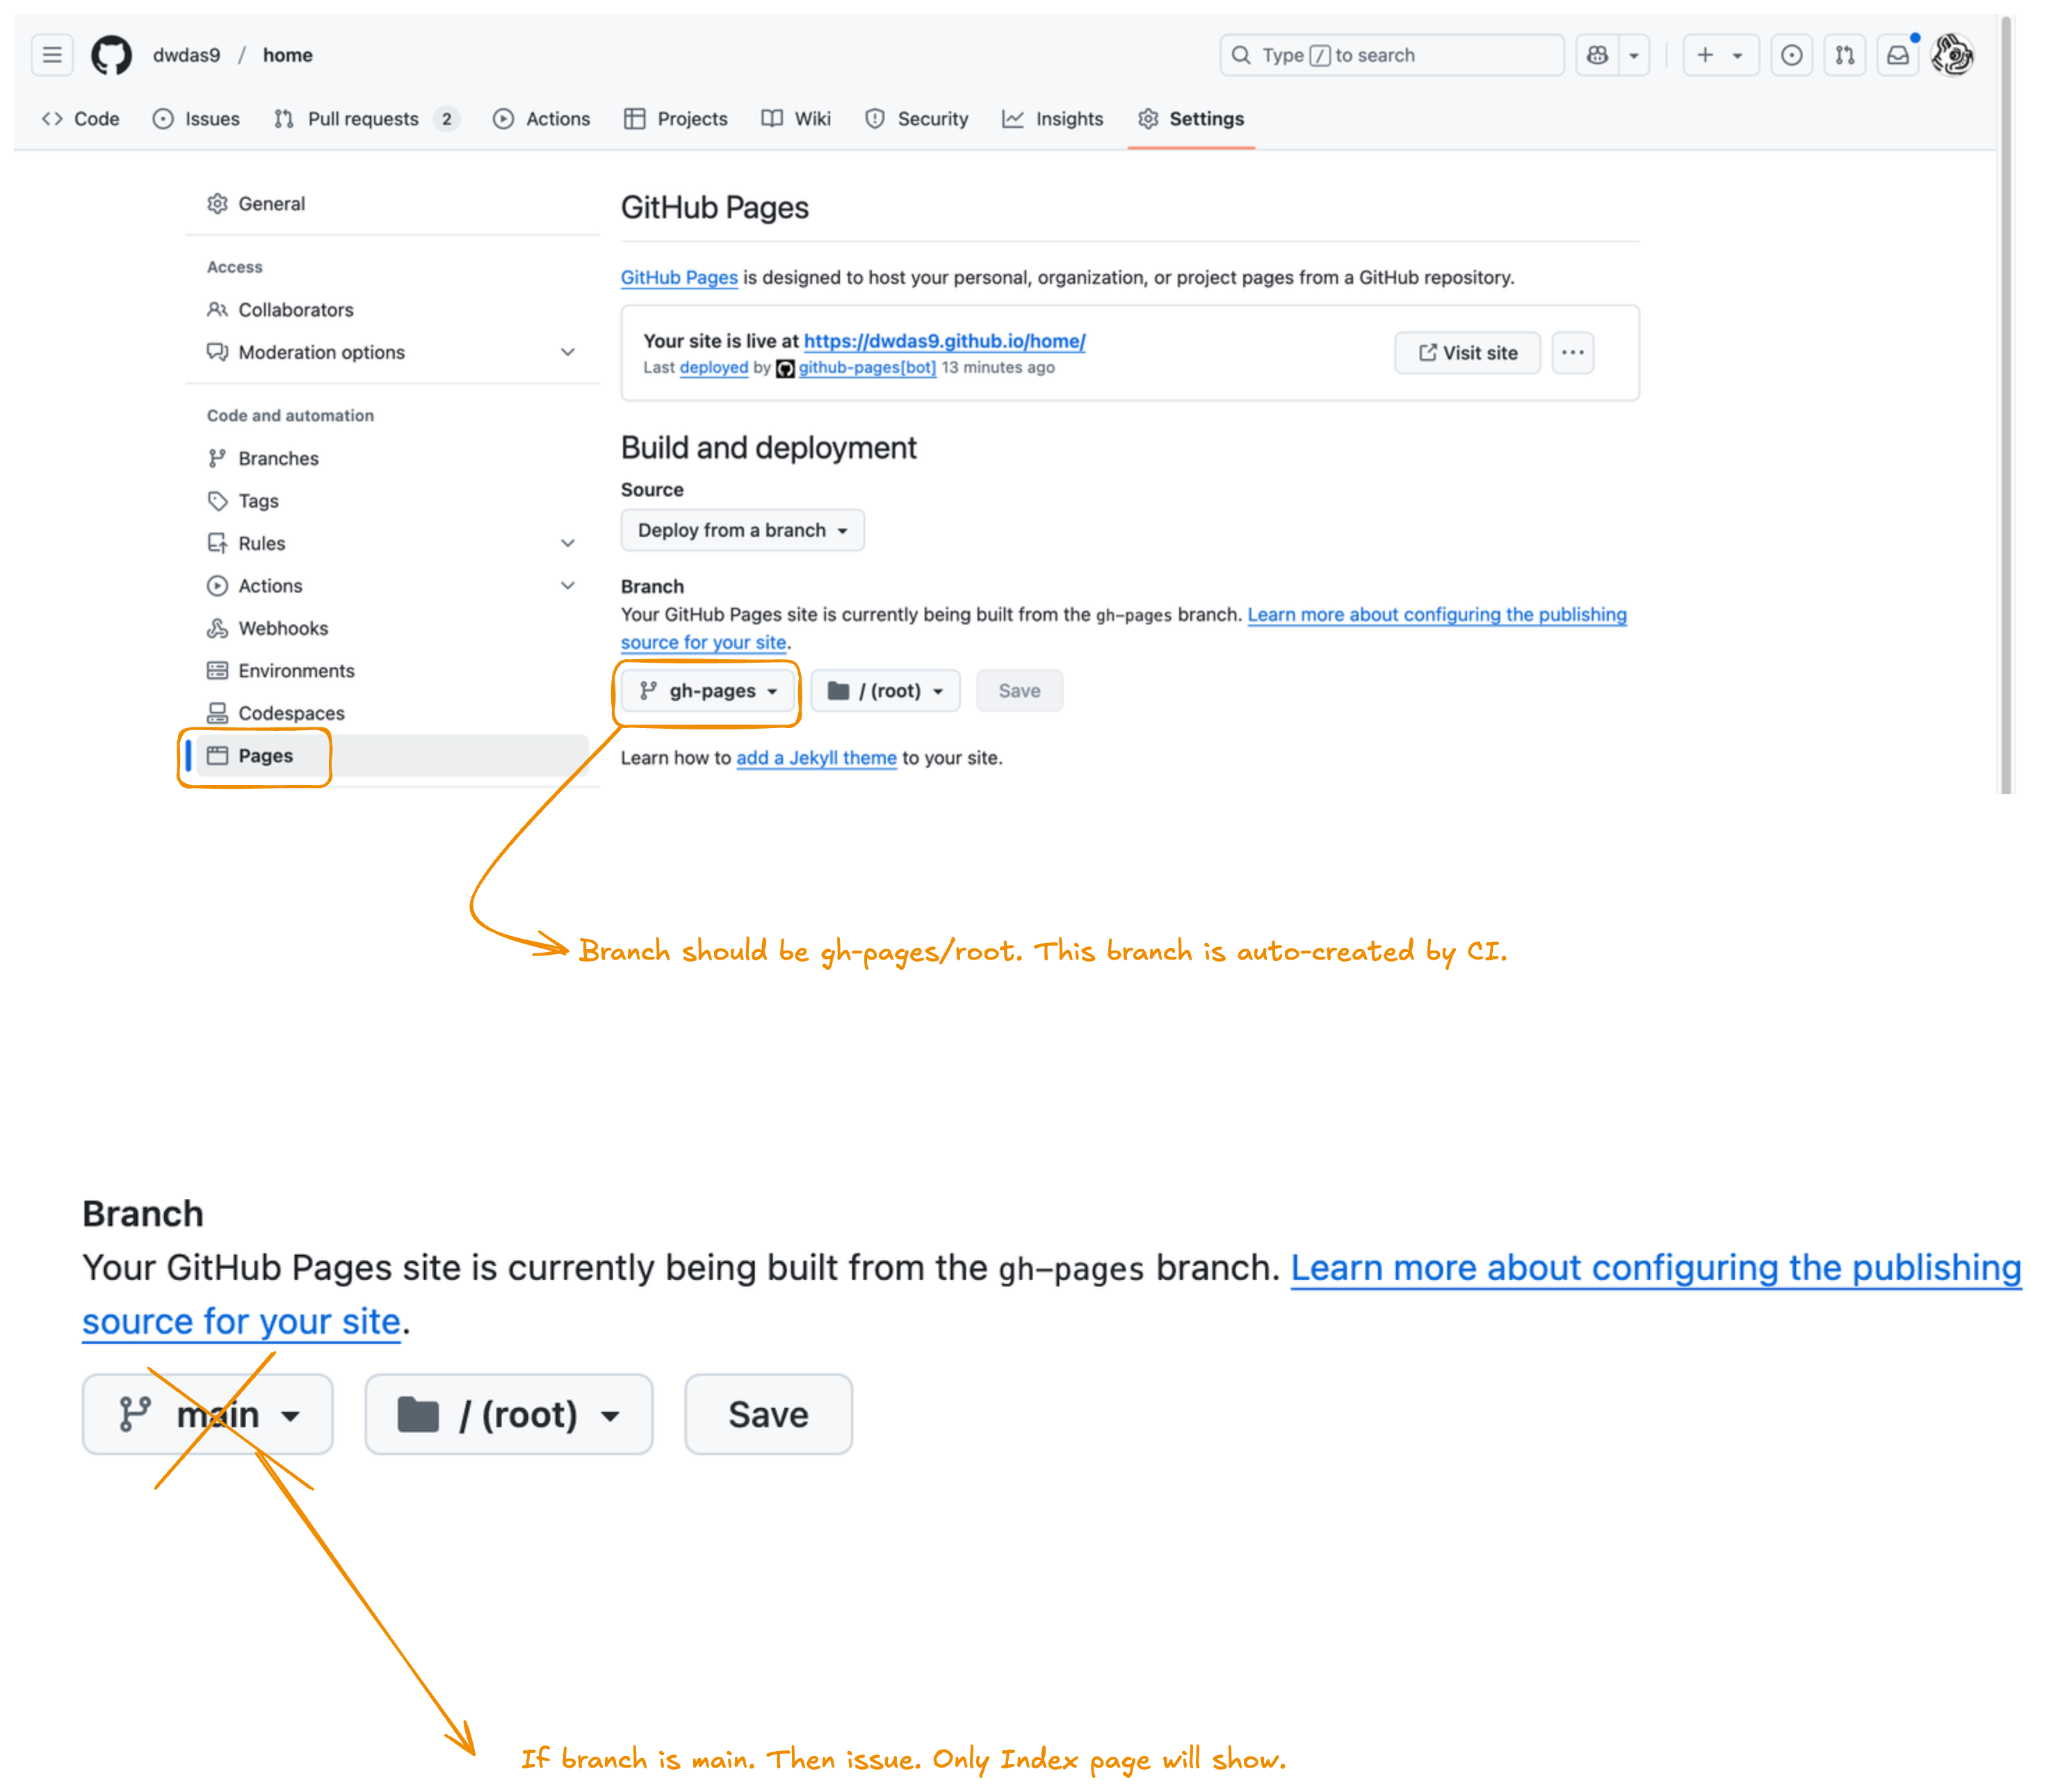
Task: Expand Moderation options chevron
Action: pos(568,352)
